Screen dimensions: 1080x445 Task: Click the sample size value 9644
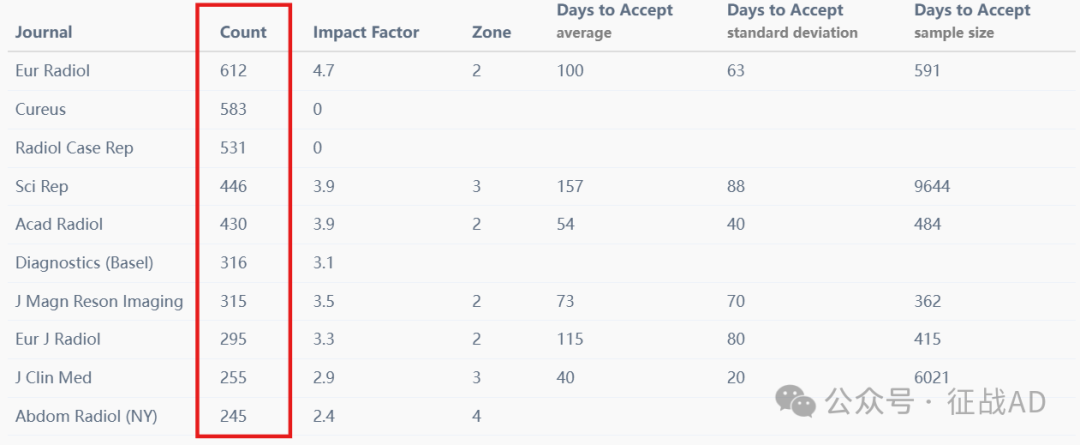932,186
